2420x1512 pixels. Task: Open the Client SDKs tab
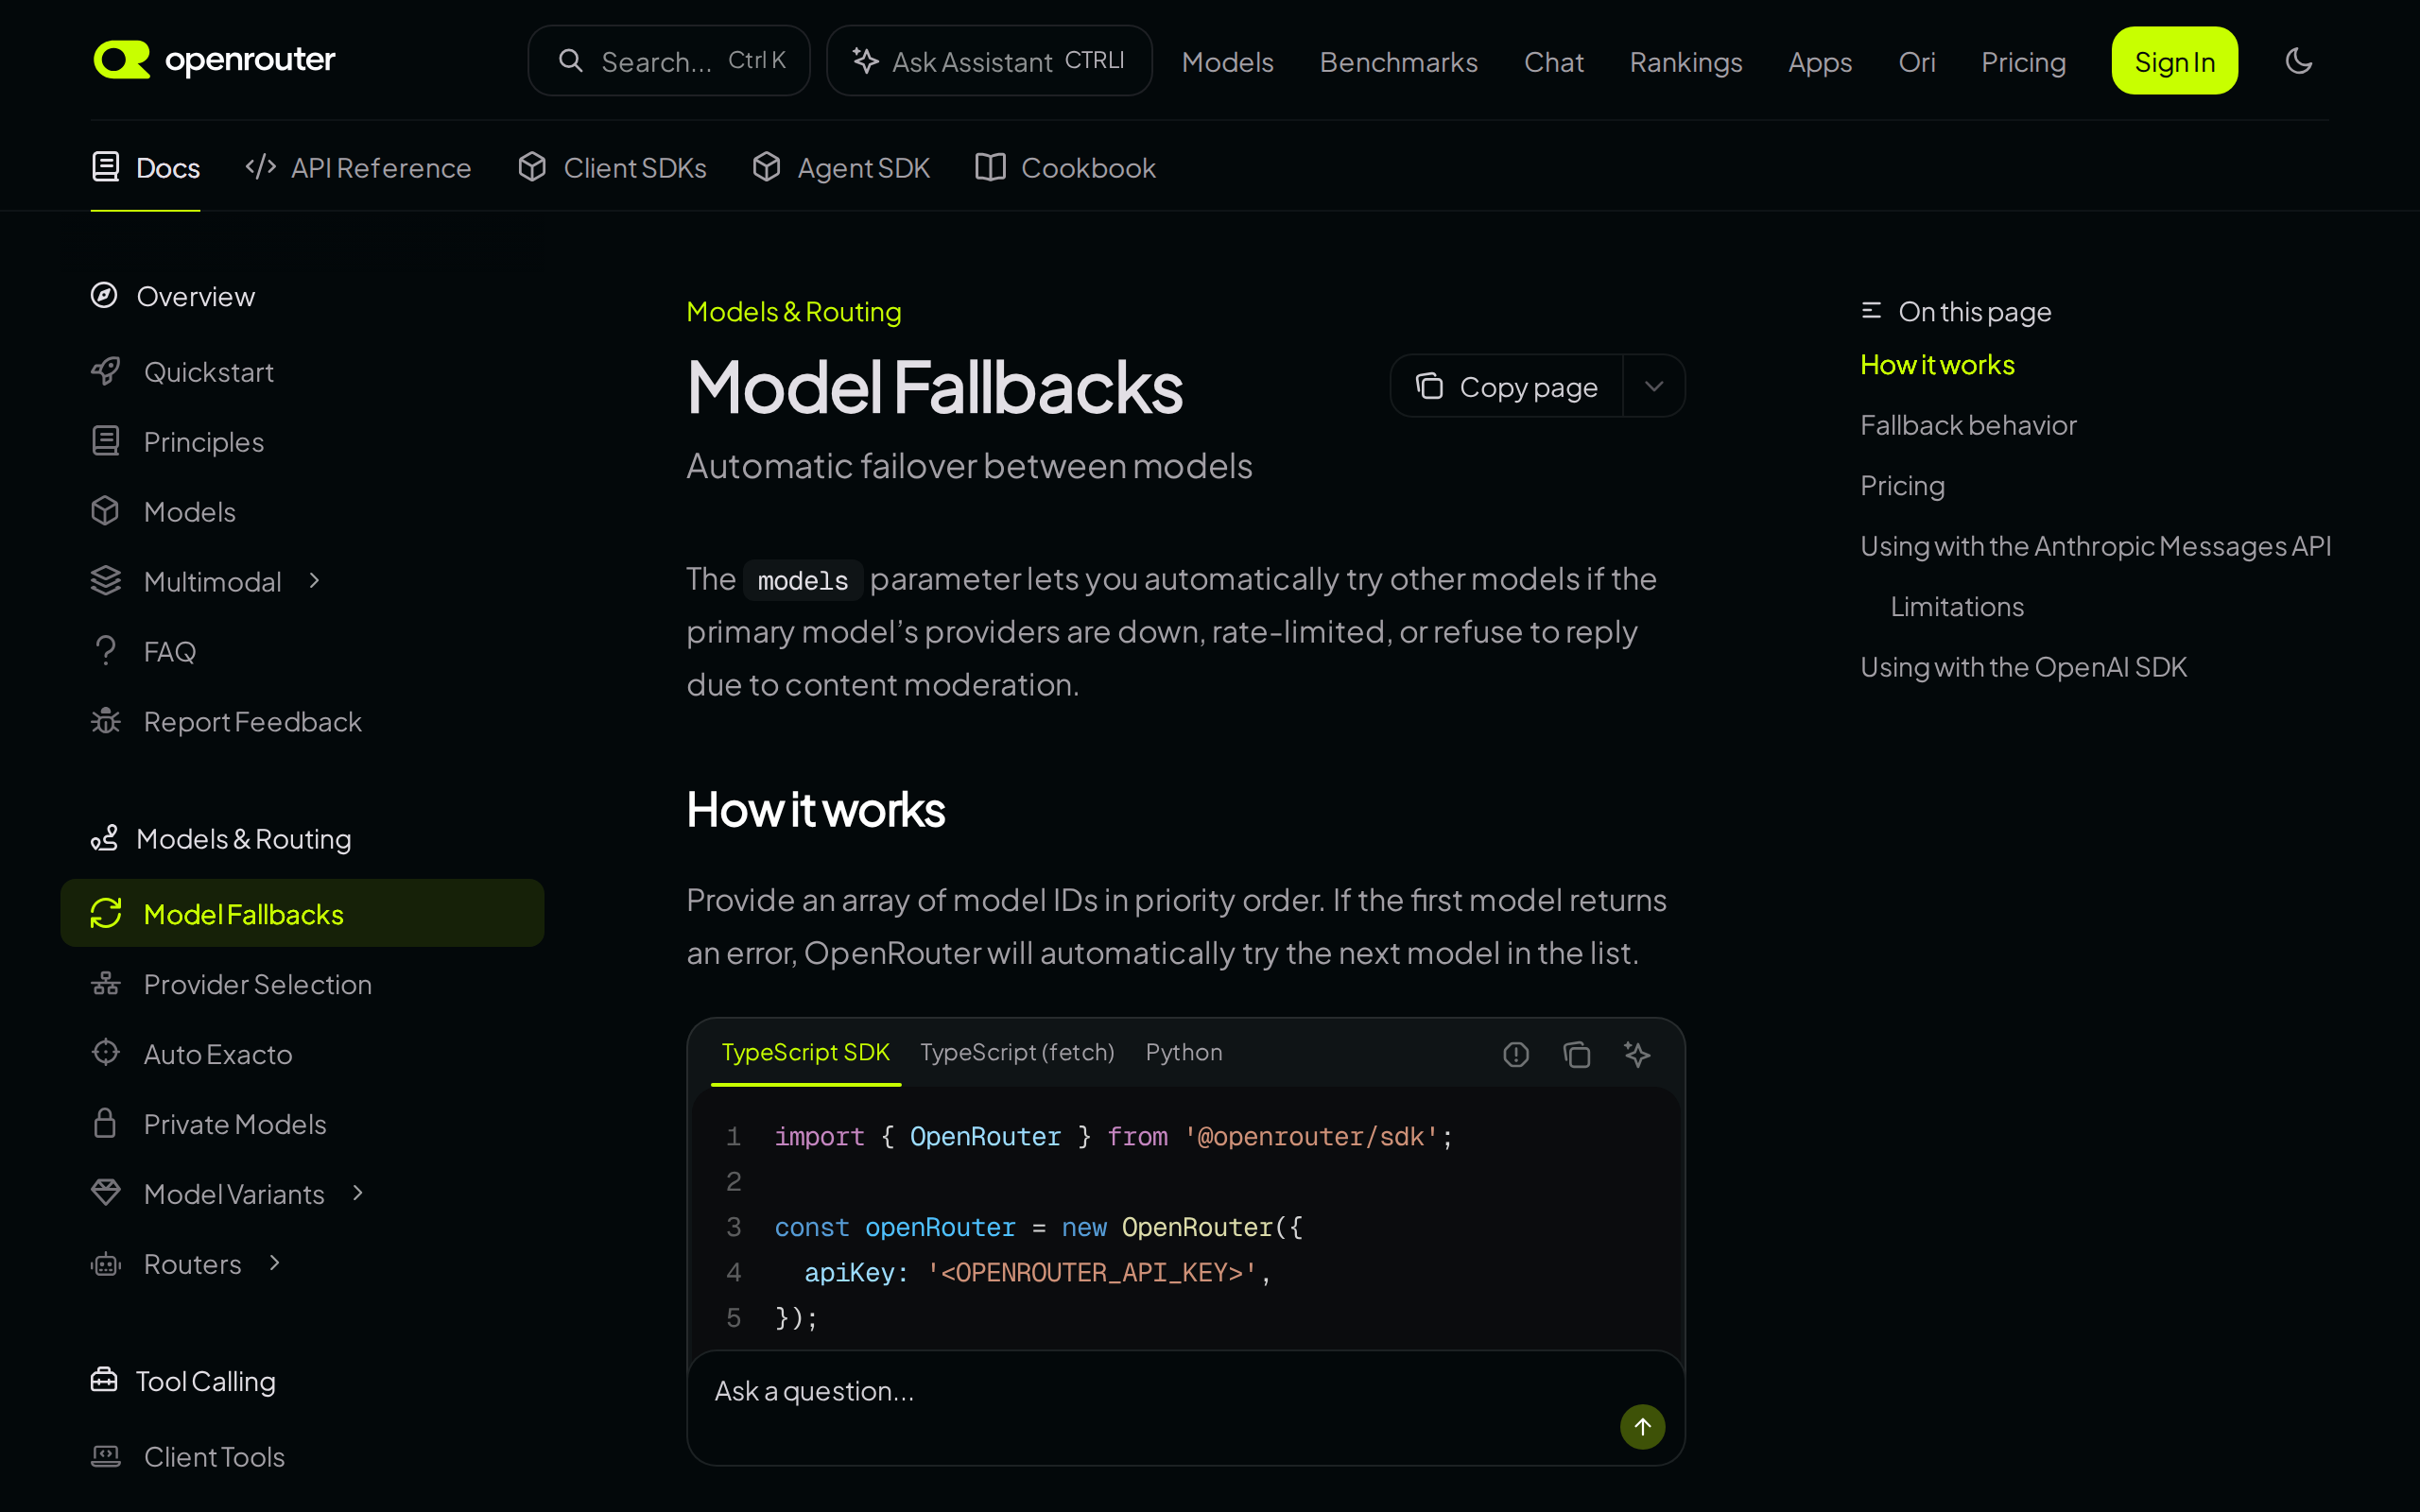pyautogui.click(x=612, y=168)
